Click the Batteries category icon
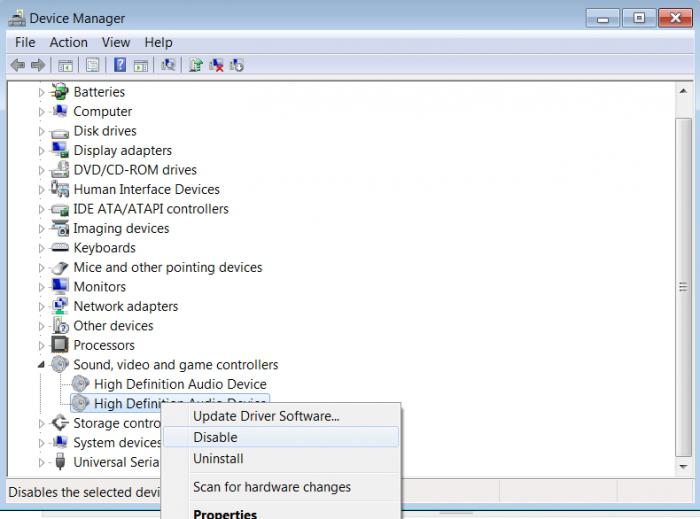This screenshot has height=519, width=700. (x=59, y=91)
